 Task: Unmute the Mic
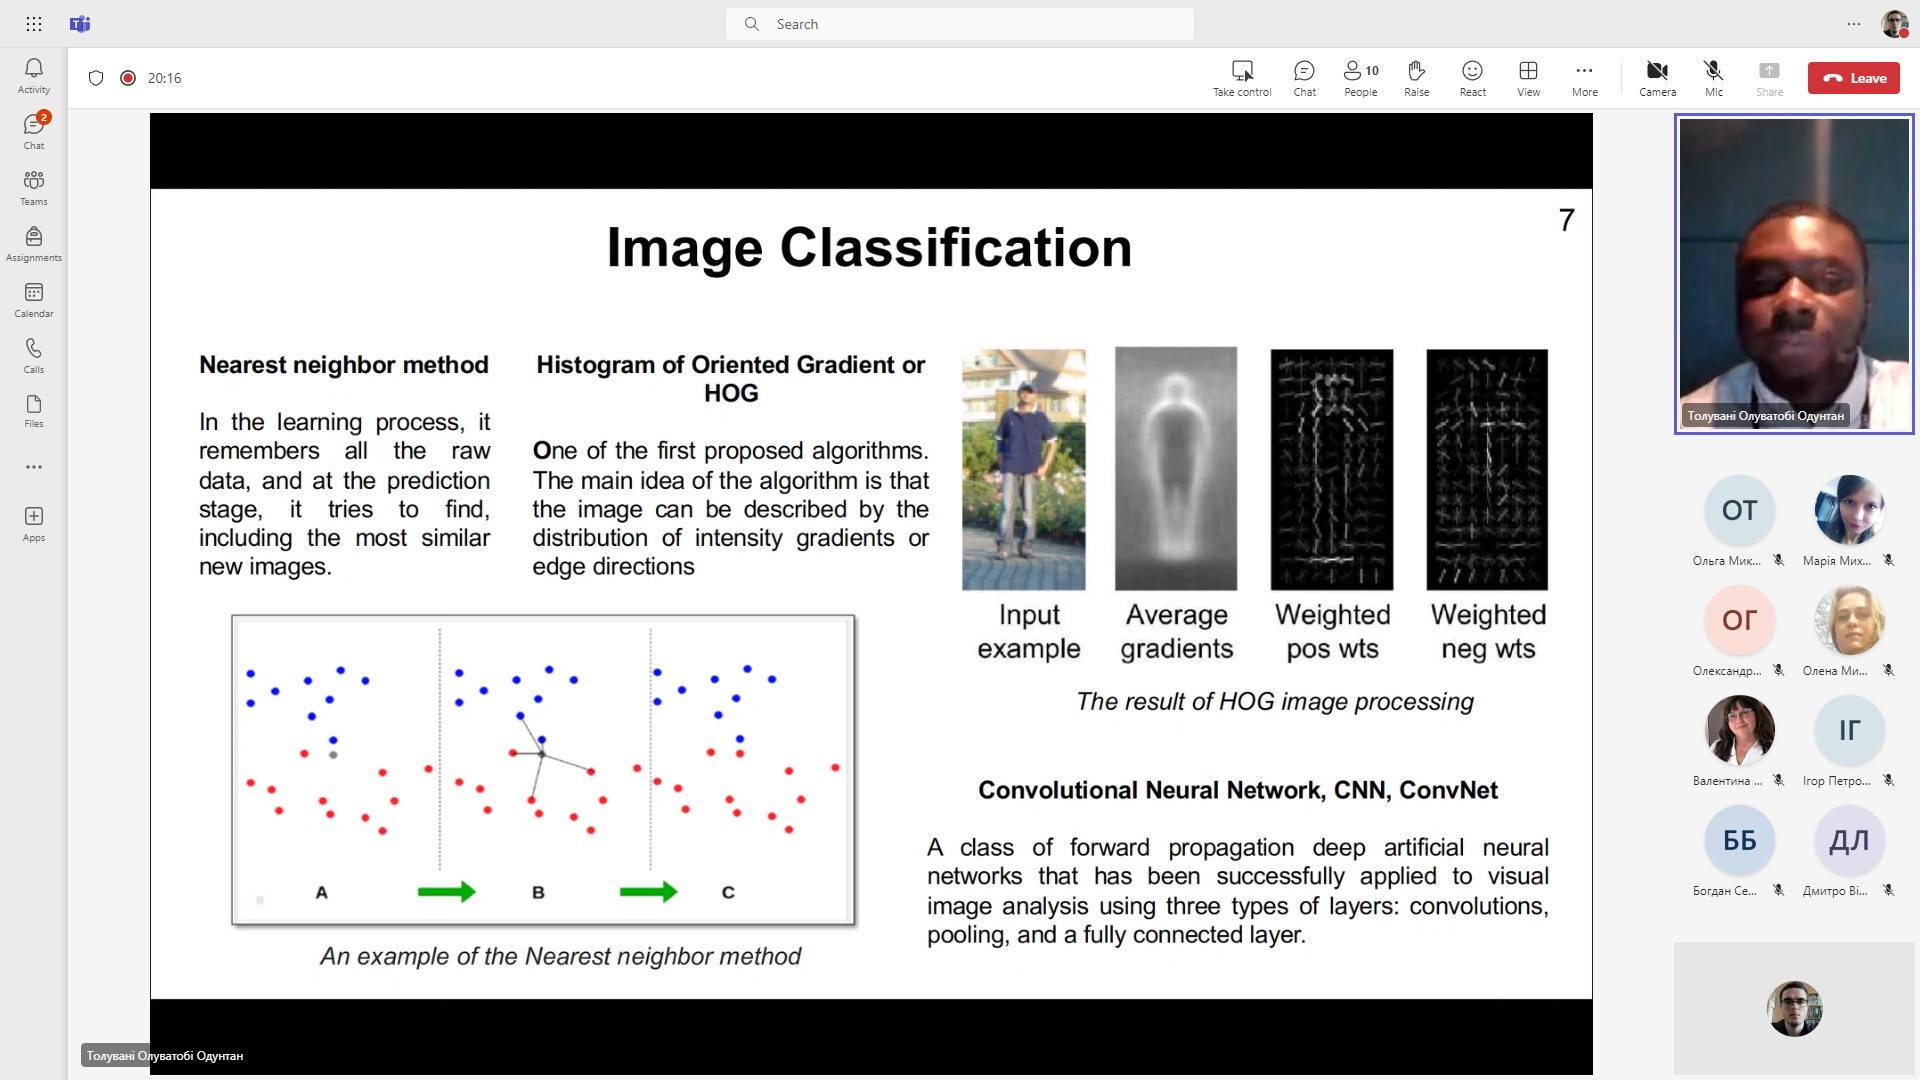click(x=1713, y=78)
